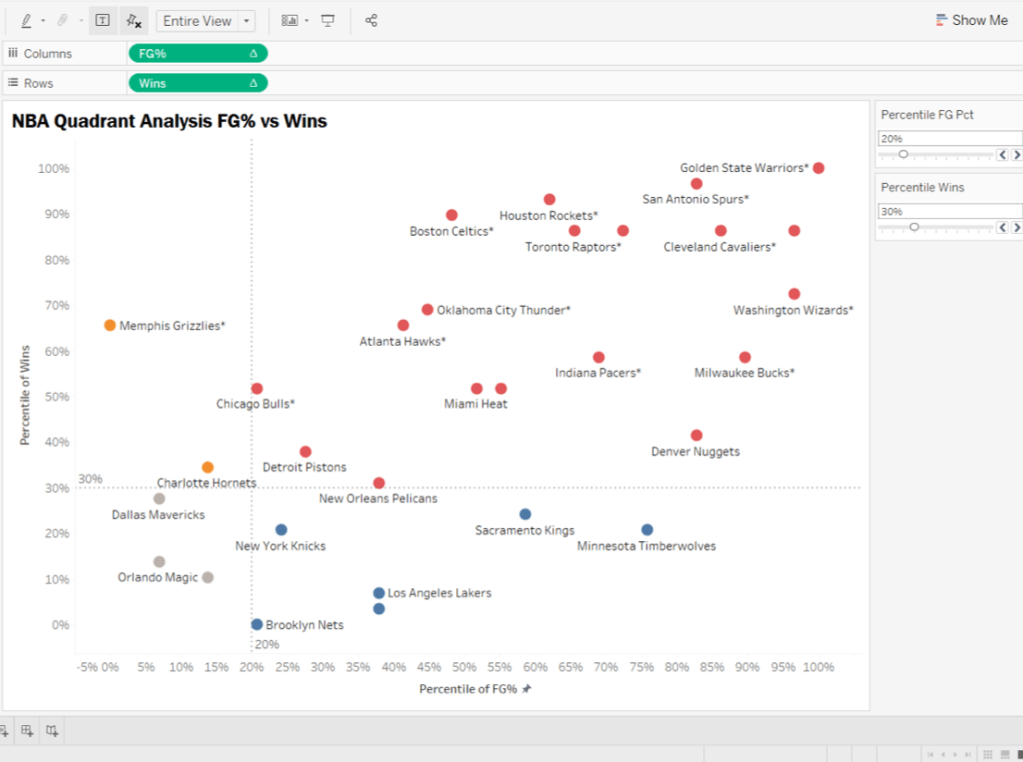1023x762 pixels.
Task: Click the share icon
Action: click(370, 20)
